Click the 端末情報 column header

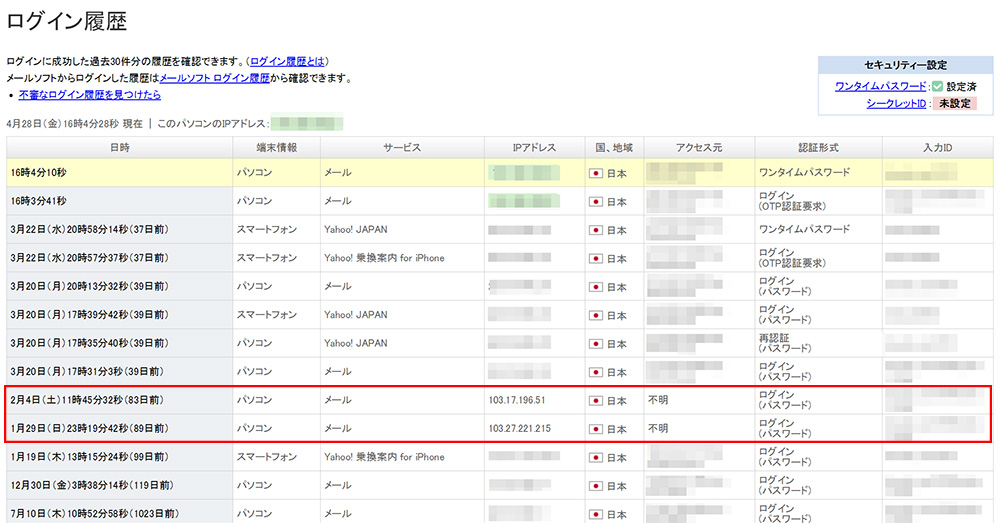tap(276, 147)
